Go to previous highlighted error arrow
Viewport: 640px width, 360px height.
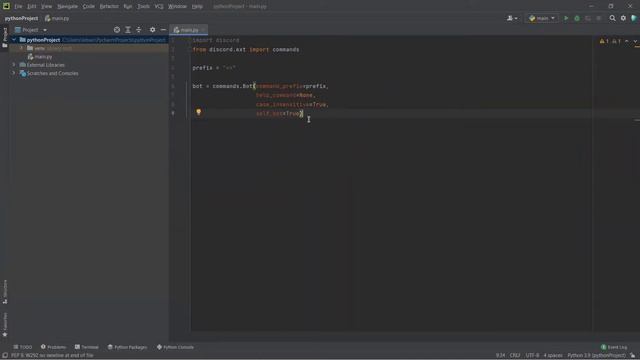coord(627,41)
